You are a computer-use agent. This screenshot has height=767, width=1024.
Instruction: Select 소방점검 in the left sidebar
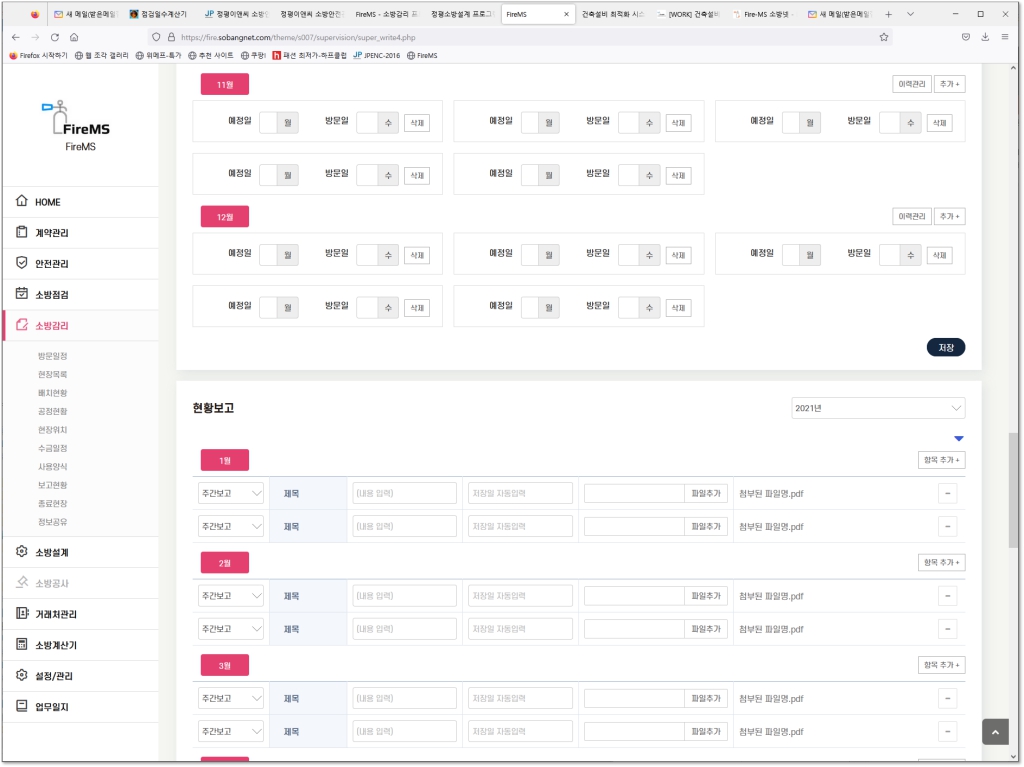pos(52,295)
